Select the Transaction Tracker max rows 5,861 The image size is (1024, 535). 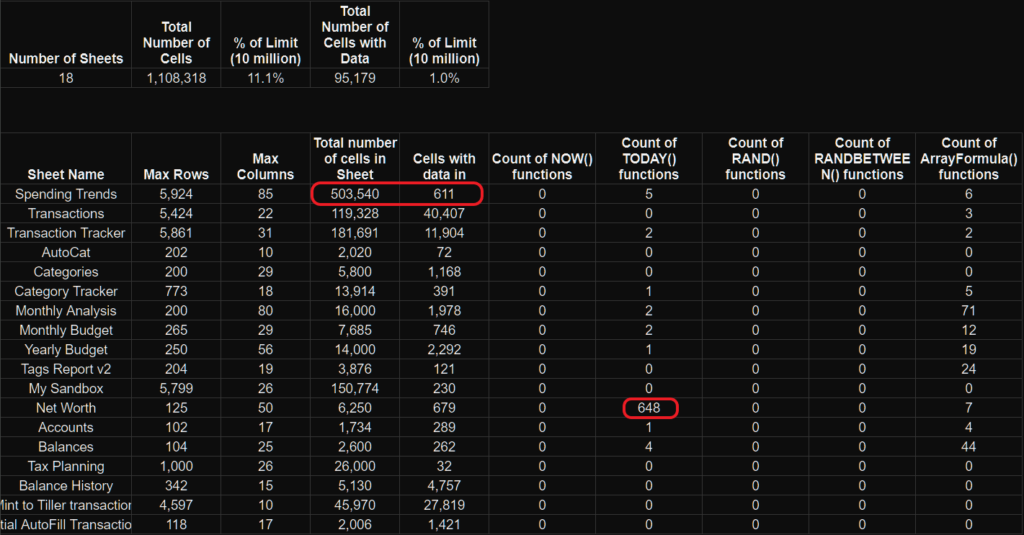pyautogui.click(x=176, y=233)
